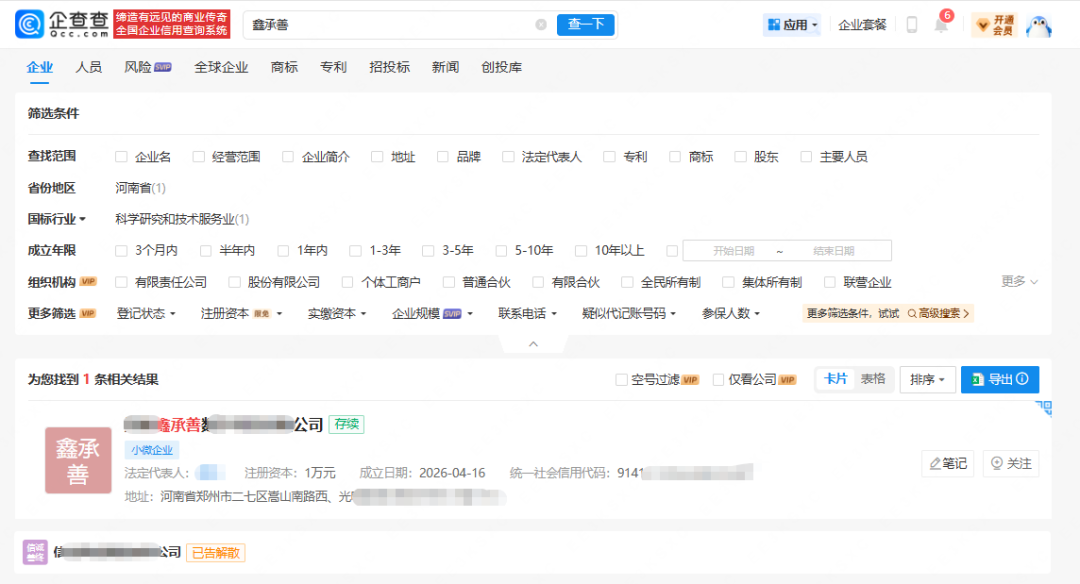Add a 笔记 note for the company
The width and height of the screenshot is (1080, 584).
pos(948,463)
